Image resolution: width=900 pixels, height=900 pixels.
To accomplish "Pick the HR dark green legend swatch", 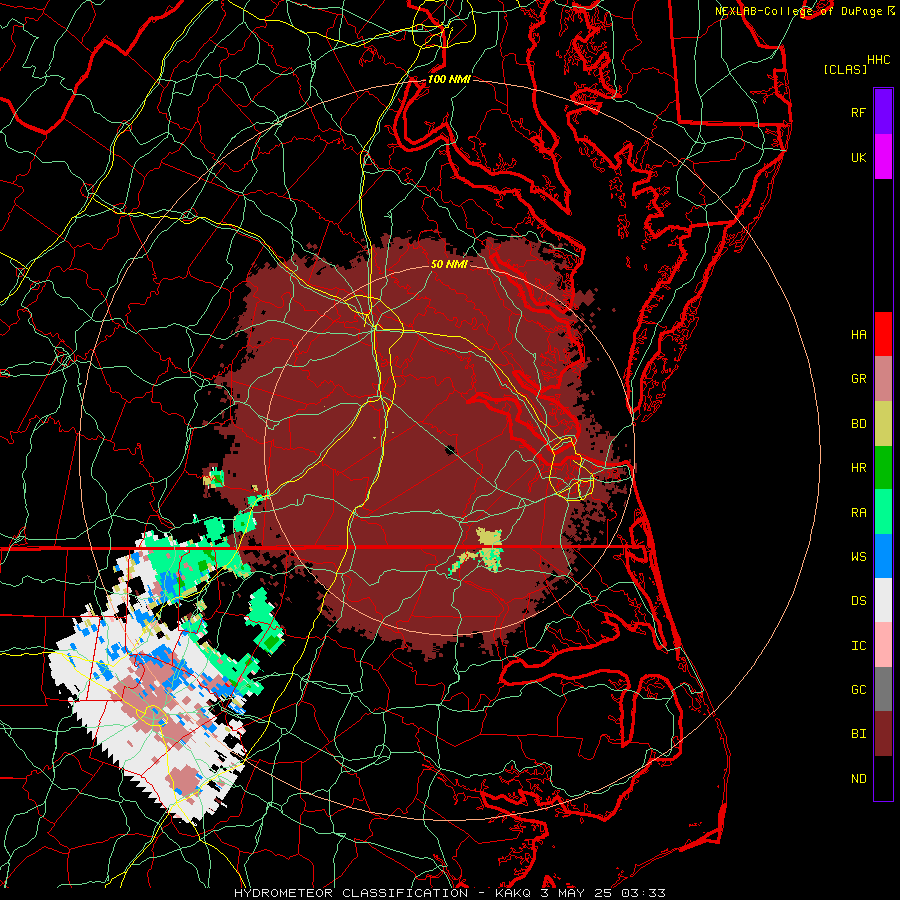I will click(x=883, y=468).
